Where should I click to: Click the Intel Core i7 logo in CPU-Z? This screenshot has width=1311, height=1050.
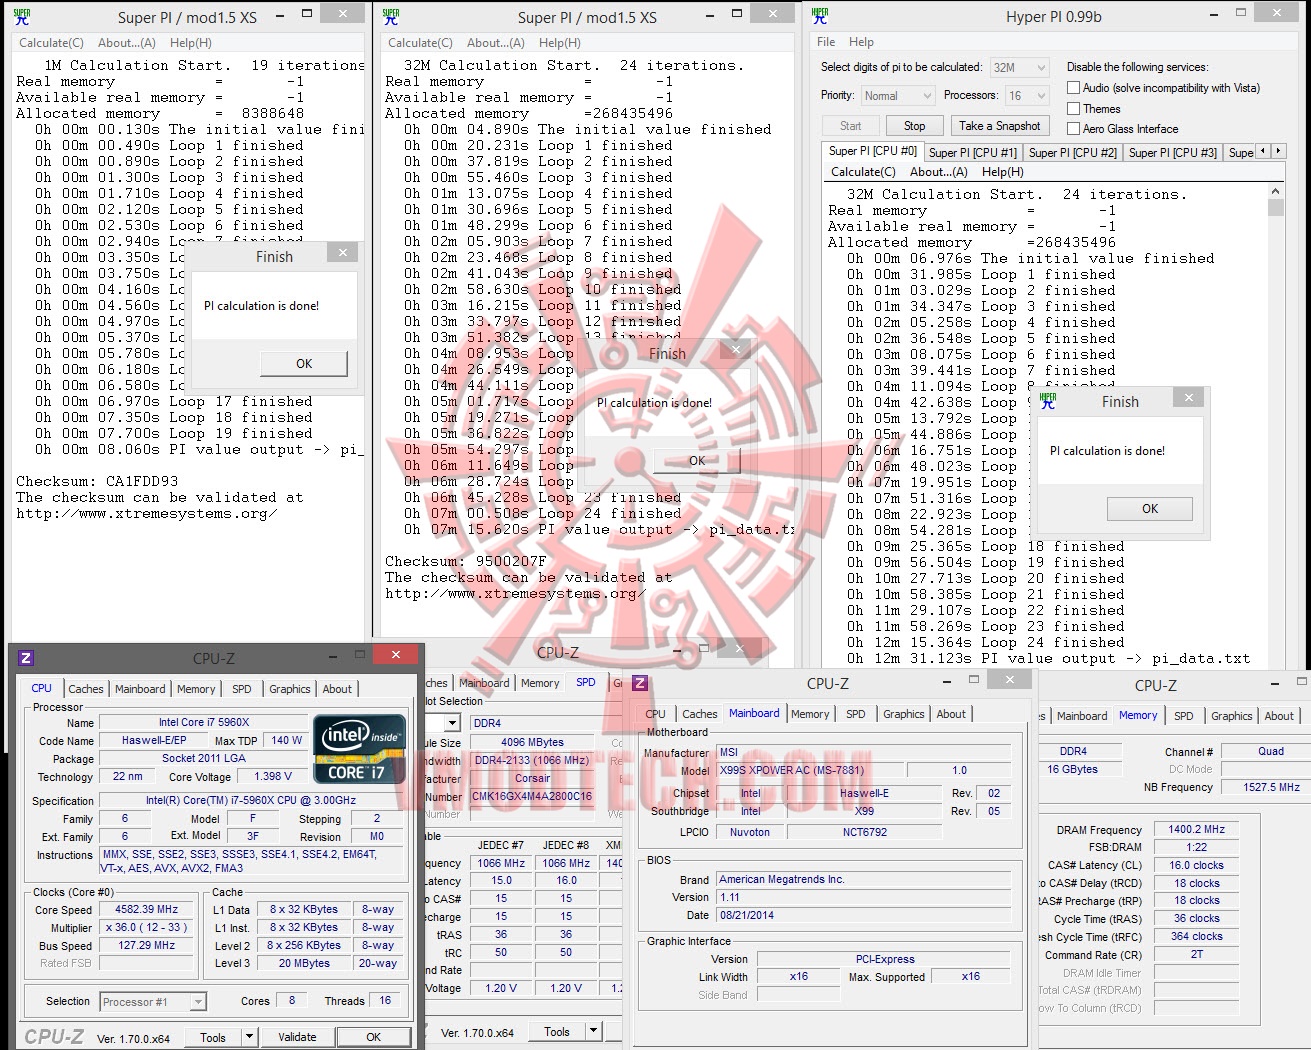click(x=359, y=749)
